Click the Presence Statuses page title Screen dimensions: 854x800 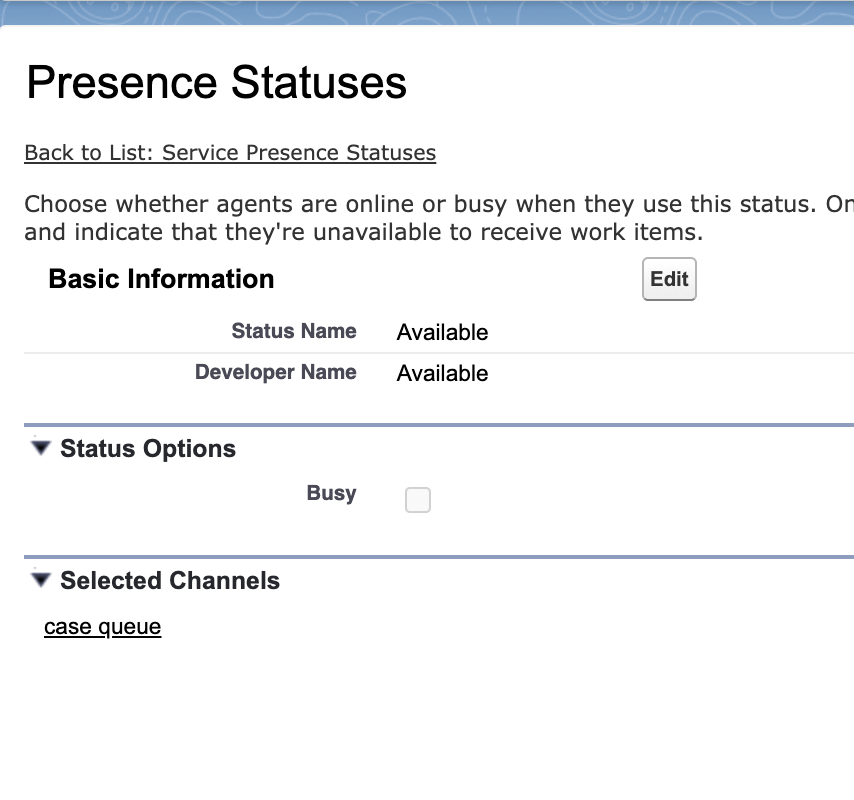pyautogui.click(x=216, y=82)
